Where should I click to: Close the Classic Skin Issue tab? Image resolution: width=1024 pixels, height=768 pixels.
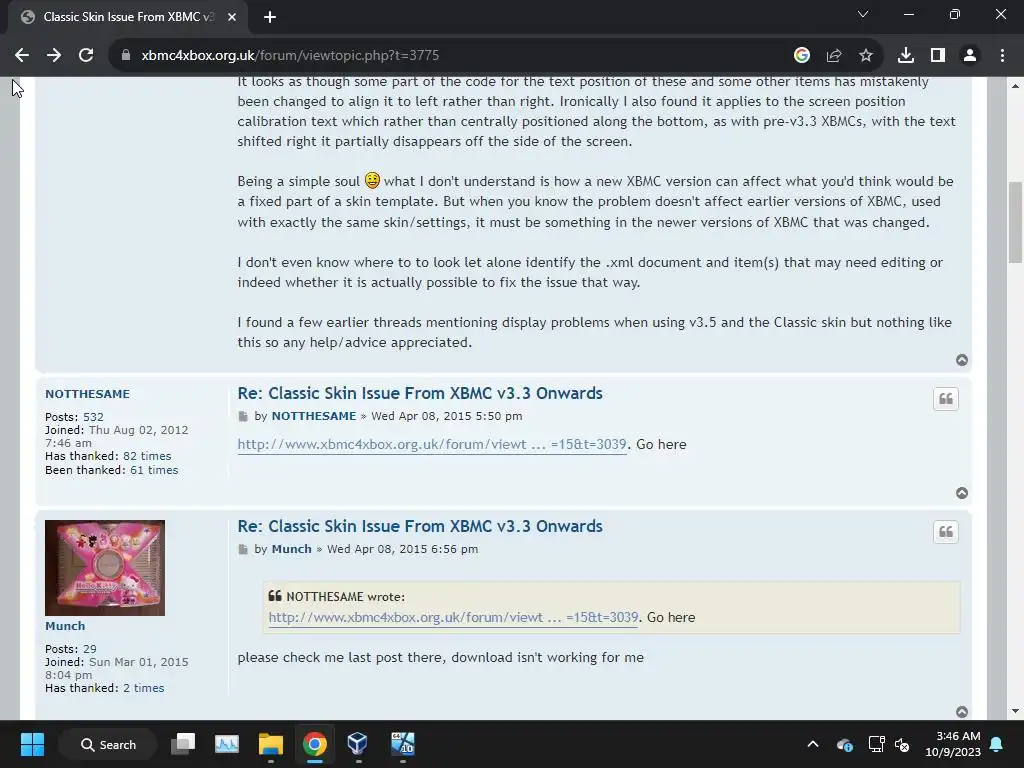[232, 17]
